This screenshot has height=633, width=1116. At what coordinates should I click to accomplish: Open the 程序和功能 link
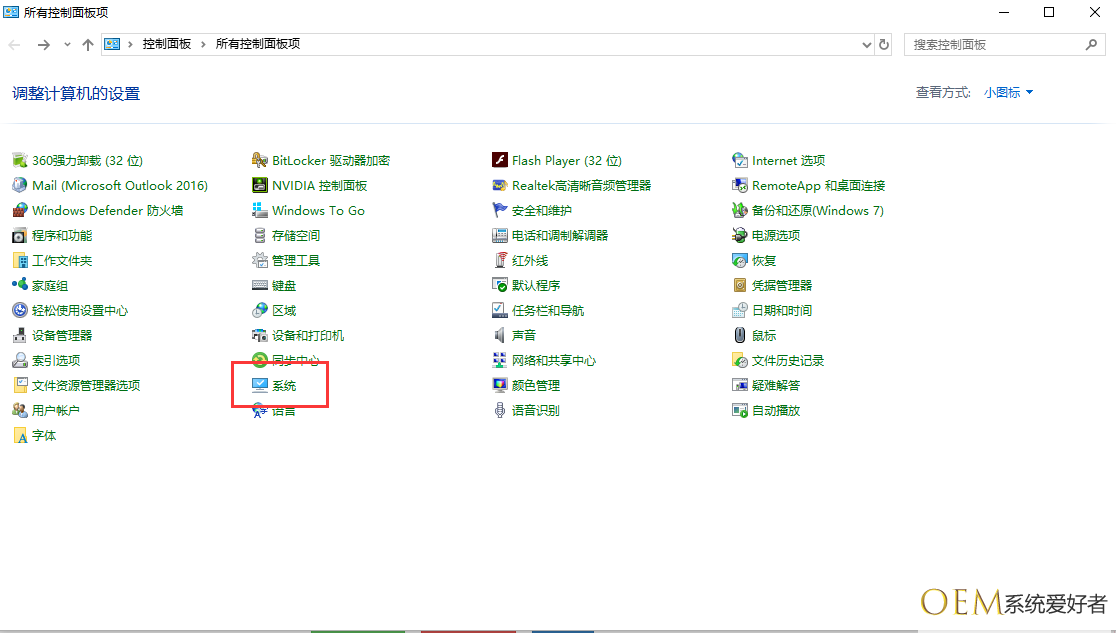(62, 235)
